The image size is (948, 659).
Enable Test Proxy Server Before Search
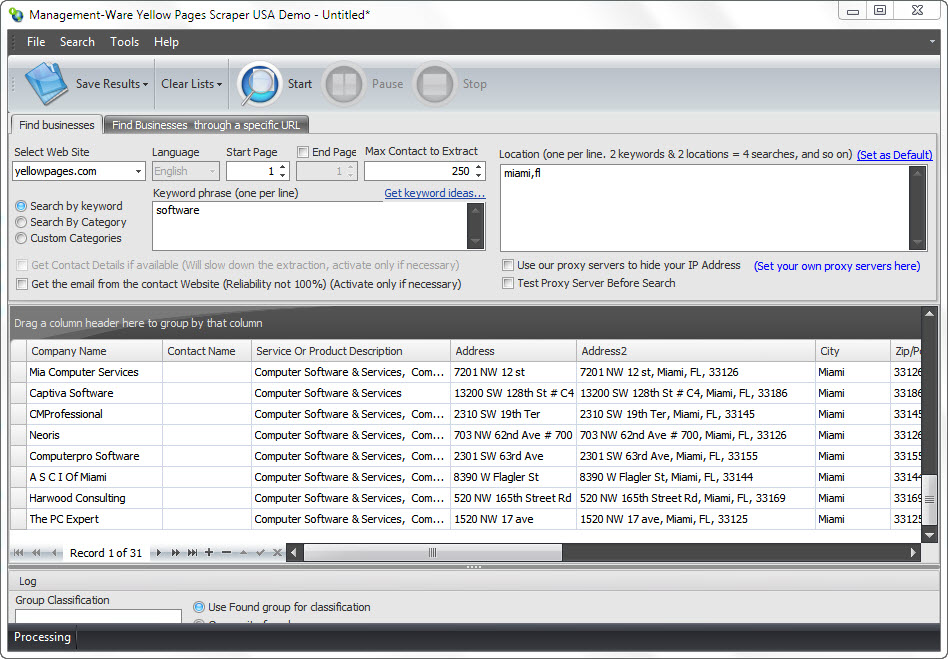tap(508, 283)
